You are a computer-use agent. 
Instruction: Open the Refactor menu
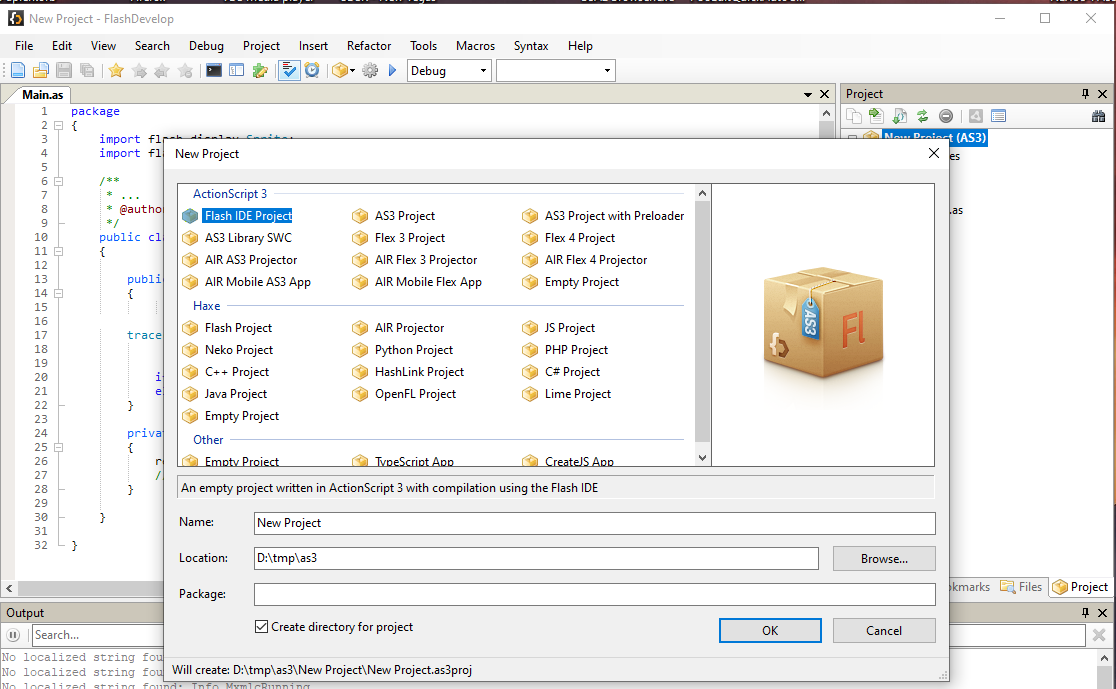coord(369,46)
